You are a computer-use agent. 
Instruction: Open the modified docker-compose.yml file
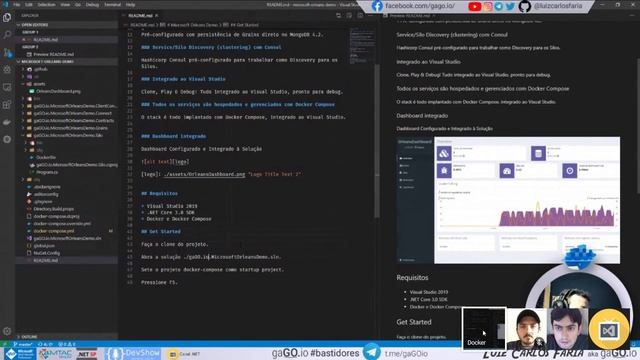point(54,231)
